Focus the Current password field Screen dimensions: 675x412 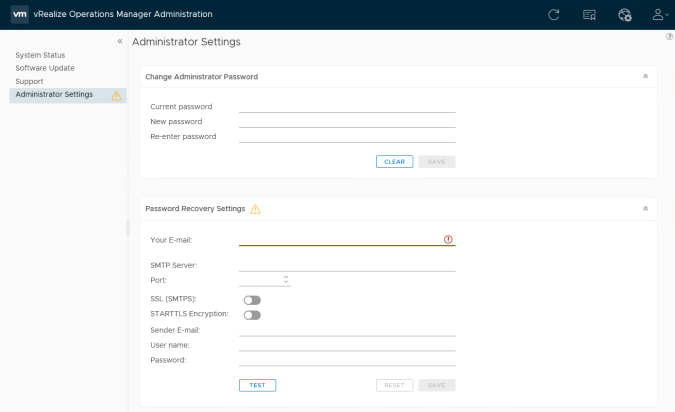pyautogui.click(x=347, y=106)
